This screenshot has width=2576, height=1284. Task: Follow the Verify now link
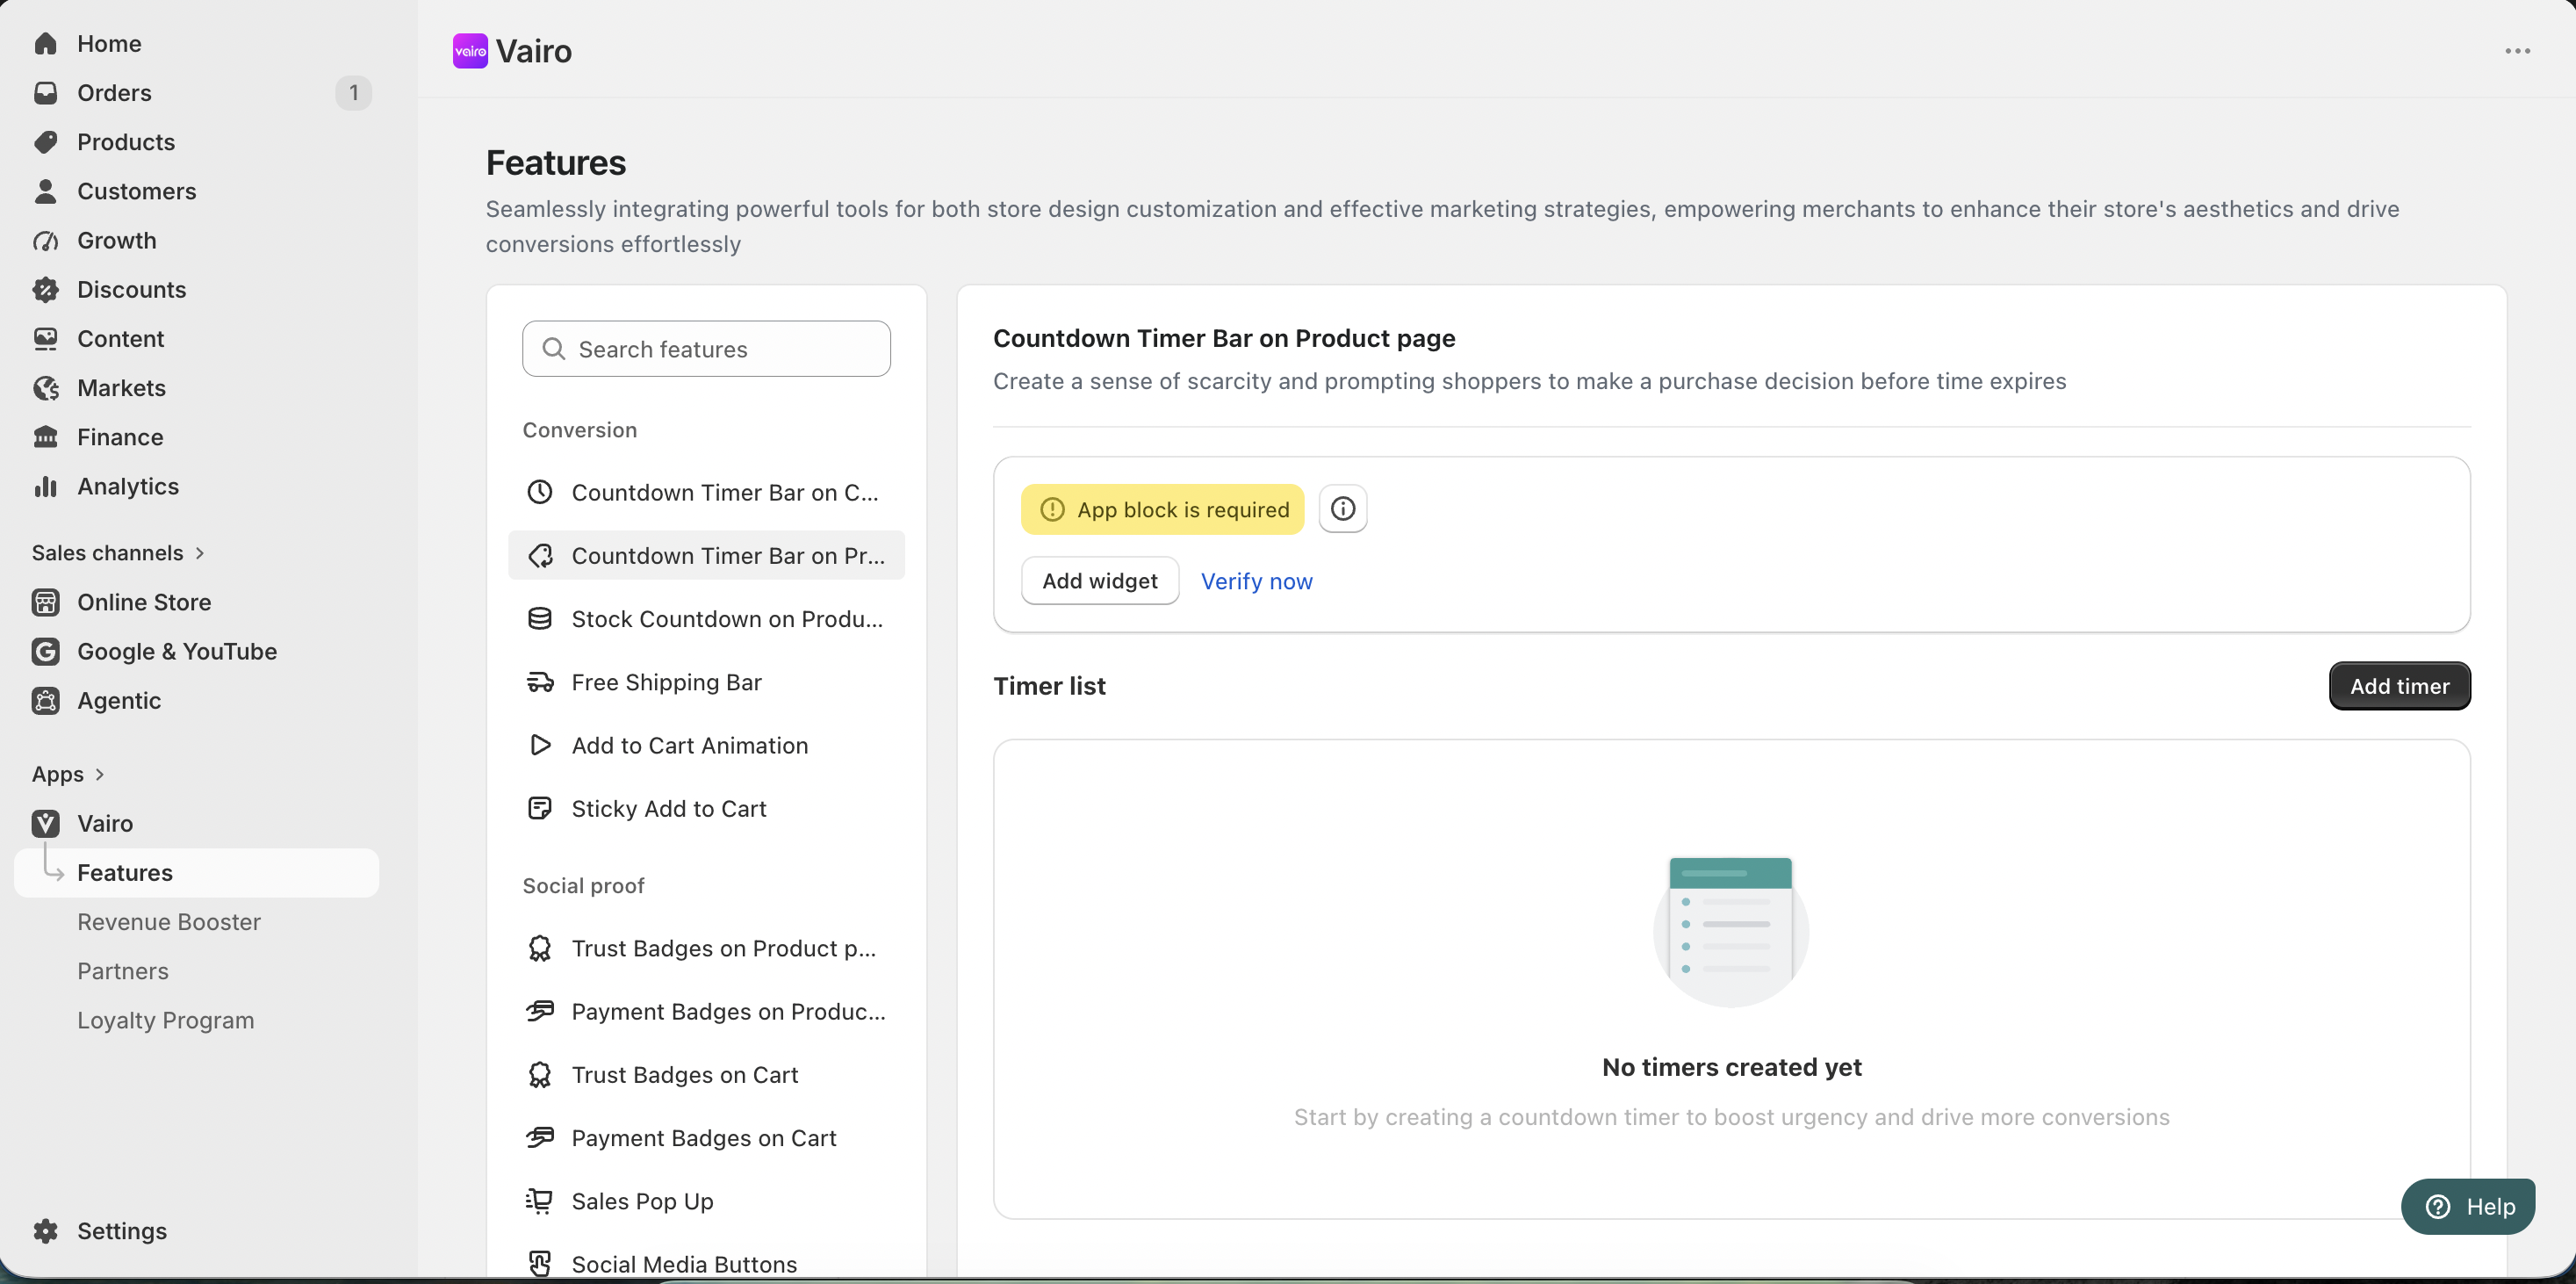coord(1256,581)
